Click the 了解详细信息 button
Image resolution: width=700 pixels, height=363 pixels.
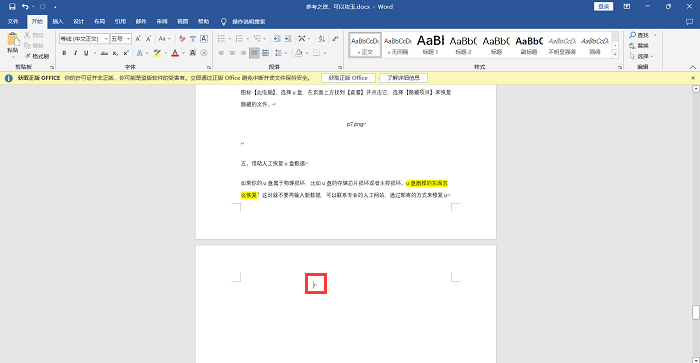coord(404,78)
